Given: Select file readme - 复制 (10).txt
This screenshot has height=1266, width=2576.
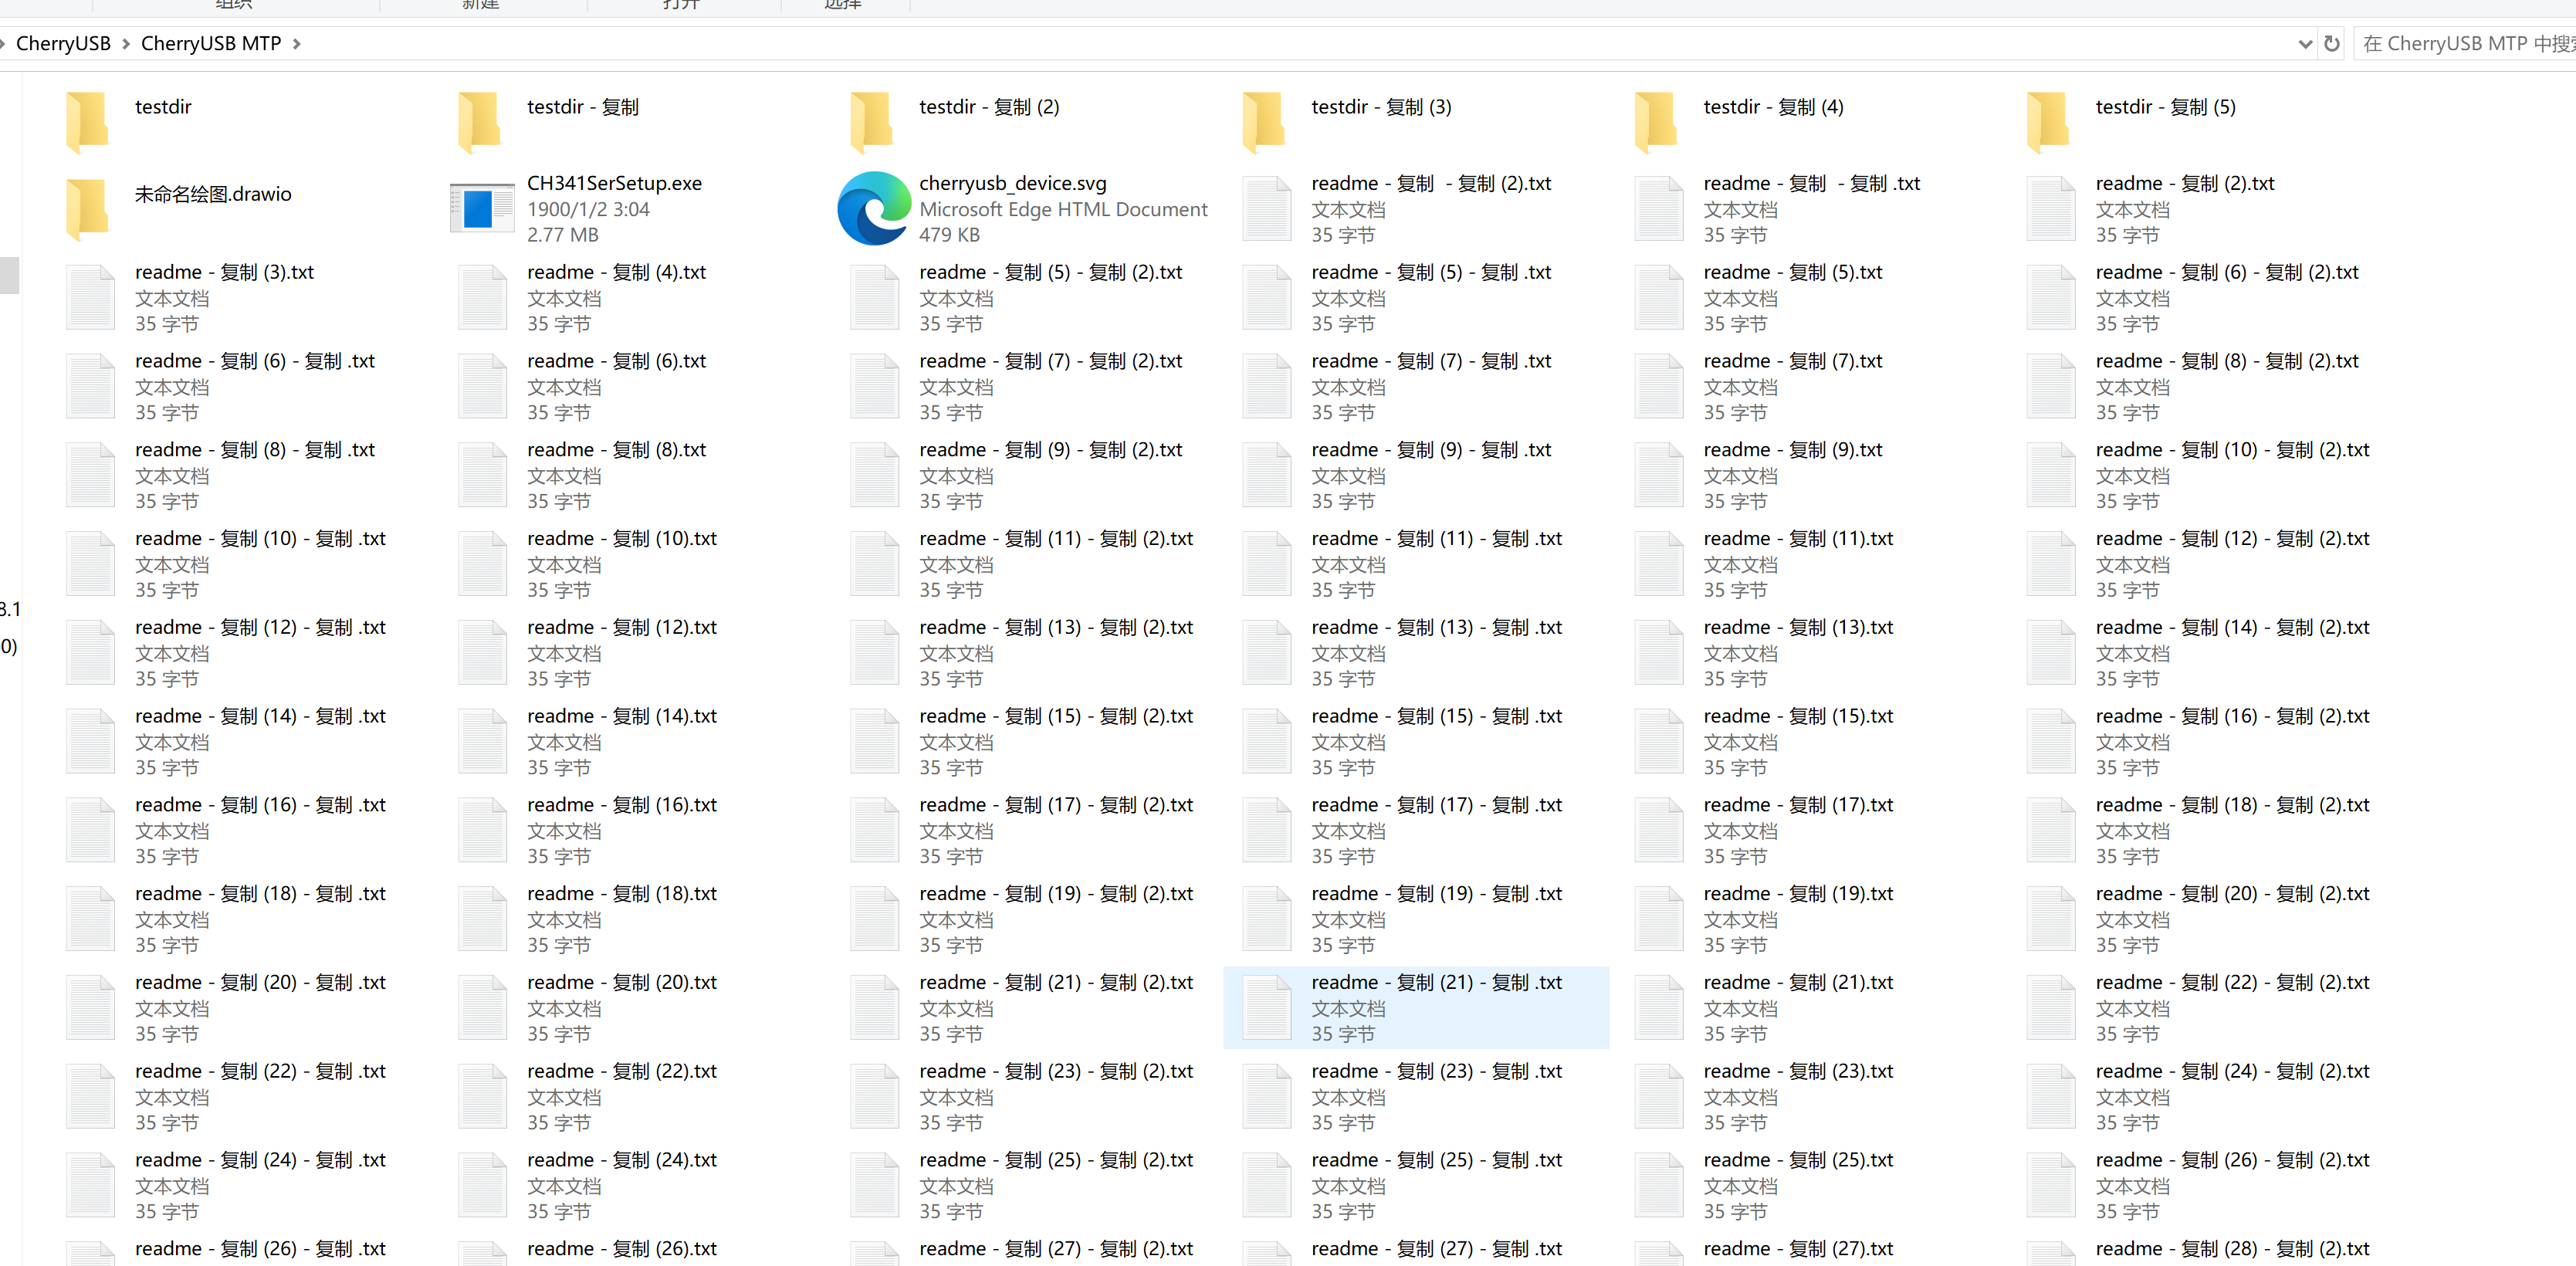Looking at the screenshot, I should coord(621,539).
